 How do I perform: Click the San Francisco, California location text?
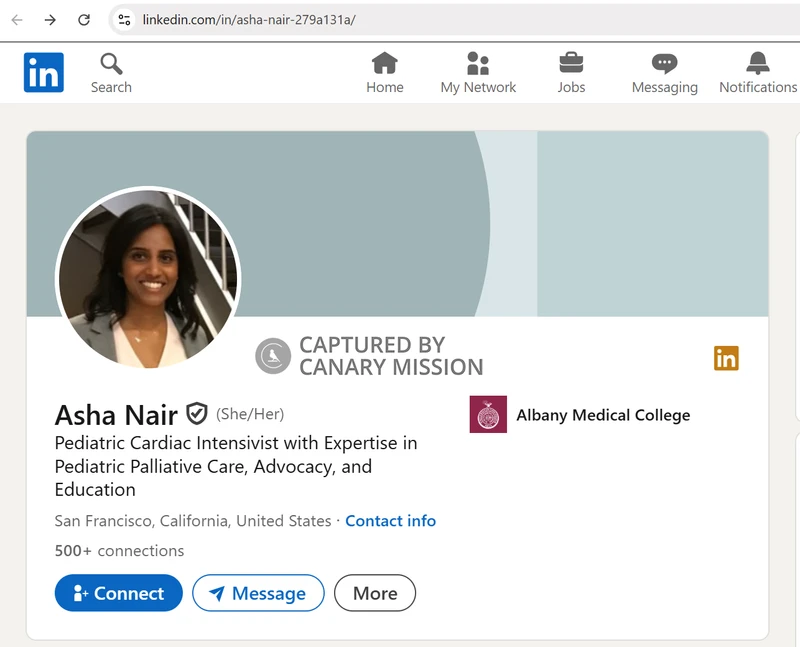[x=193, y=521]
